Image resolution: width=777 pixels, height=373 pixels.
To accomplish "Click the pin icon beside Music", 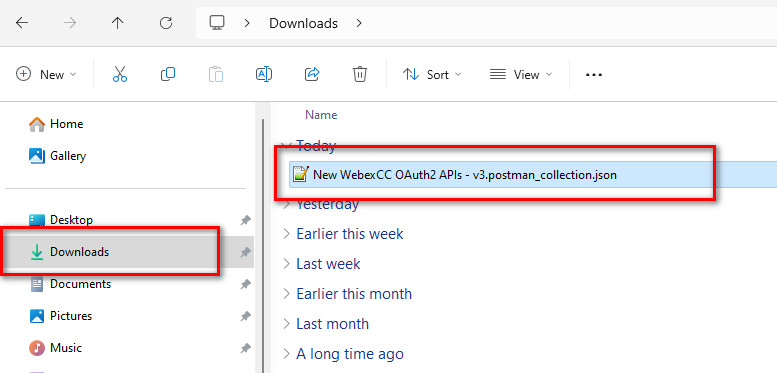I will pos(245,348).
